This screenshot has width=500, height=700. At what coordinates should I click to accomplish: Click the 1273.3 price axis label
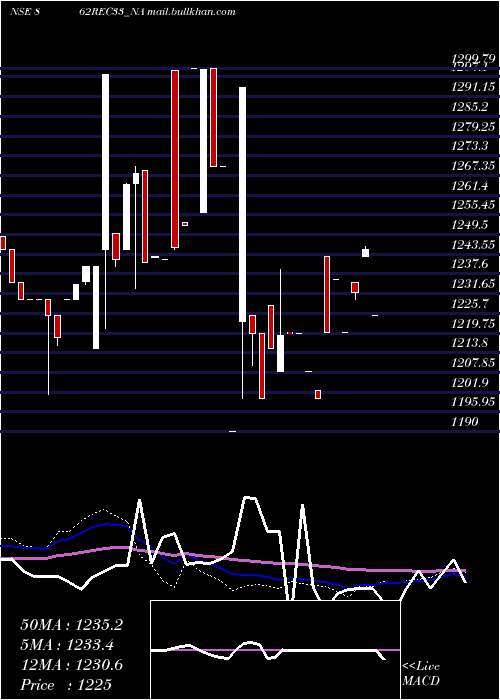pos(470,146)
